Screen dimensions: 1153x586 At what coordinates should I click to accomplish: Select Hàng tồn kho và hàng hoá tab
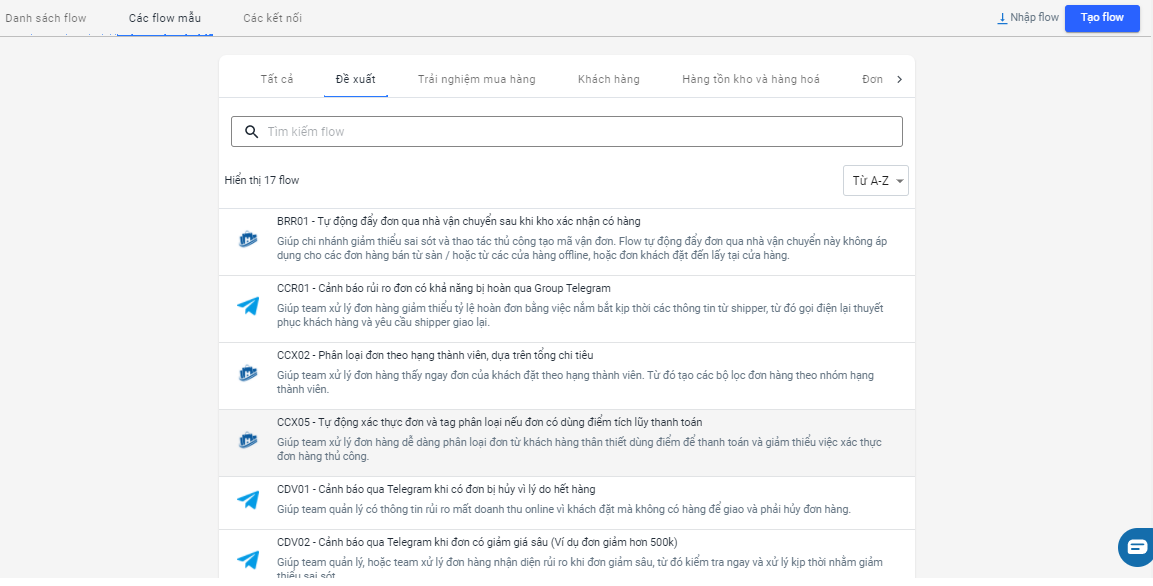(750, 79)
